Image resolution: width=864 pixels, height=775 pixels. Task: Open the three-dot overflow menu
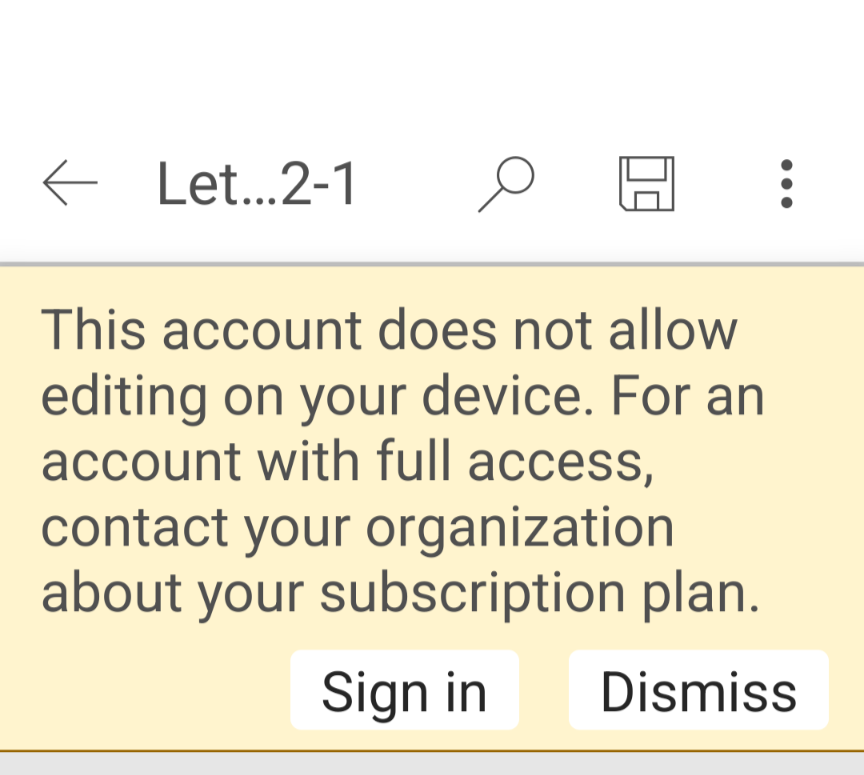click(786, 184)
